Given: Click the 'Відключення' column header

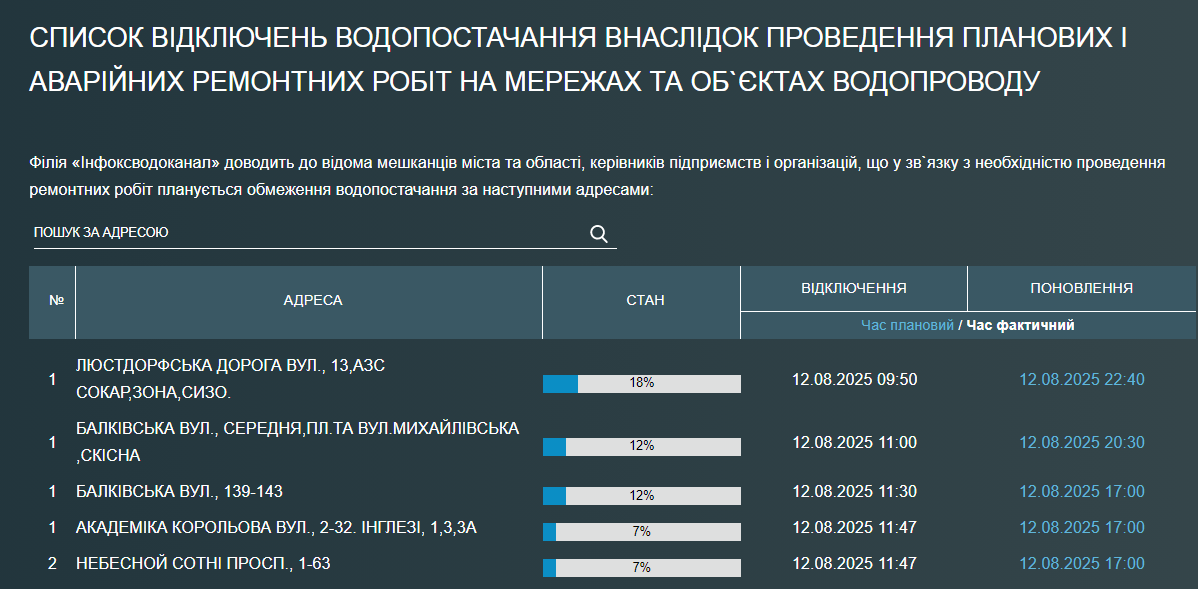Looking at the screenshot, I should tap(853, 288).
